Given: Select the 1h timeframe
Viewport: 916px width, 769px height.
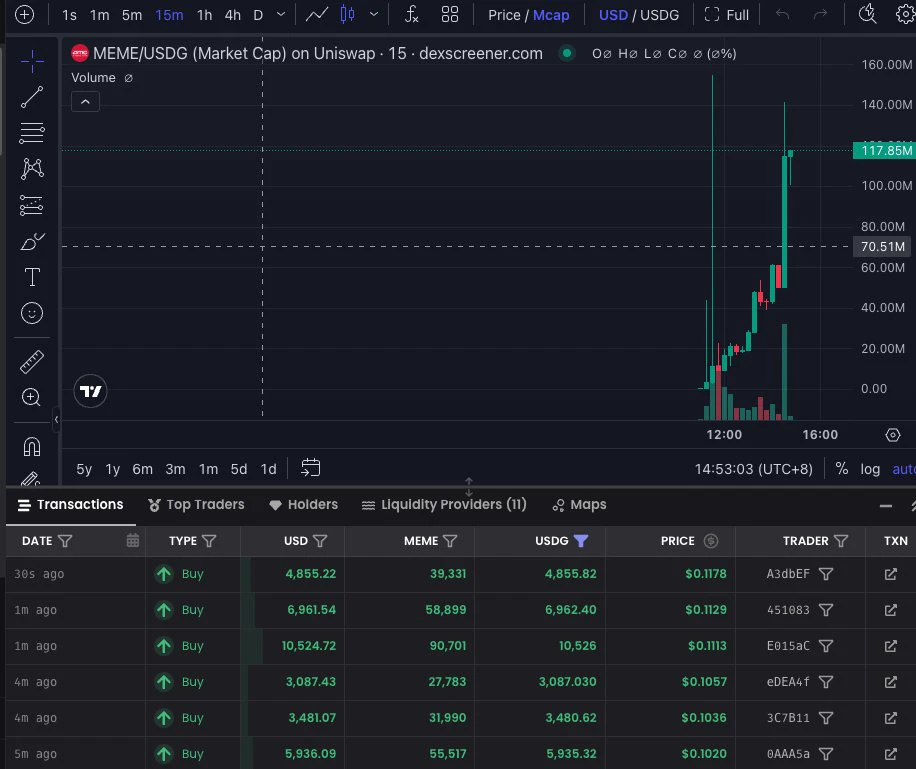Looking at the screenshot, I should click(204, 15).
